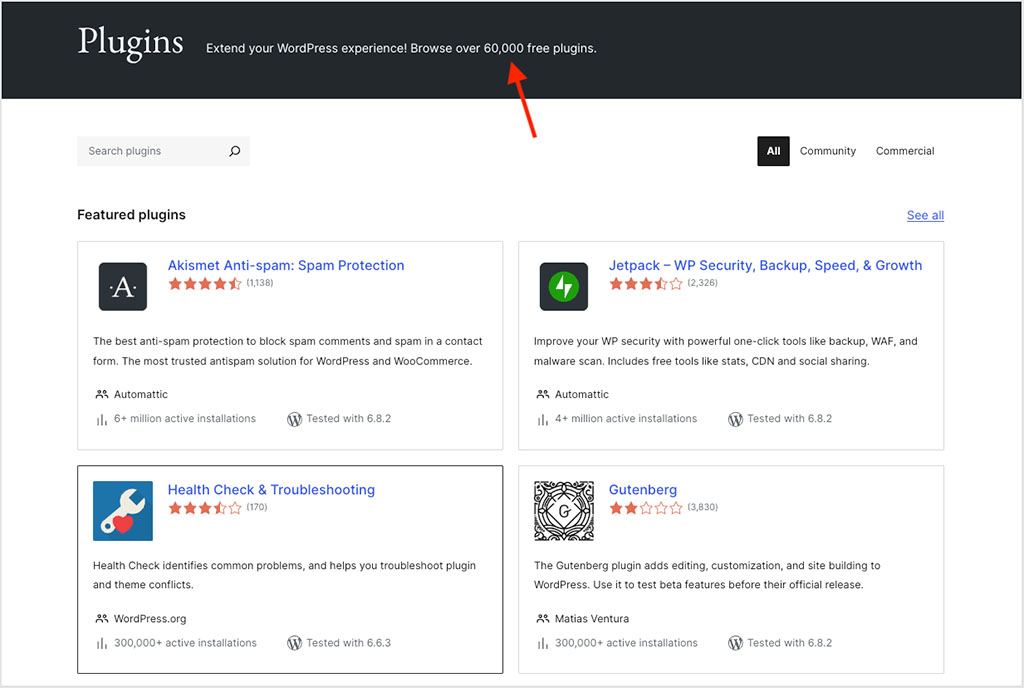Open the Health Check wrench icon
Image resolution: width=1024 pixels, height=688 pixels.
pyautogui.click(x=123, y=511)
